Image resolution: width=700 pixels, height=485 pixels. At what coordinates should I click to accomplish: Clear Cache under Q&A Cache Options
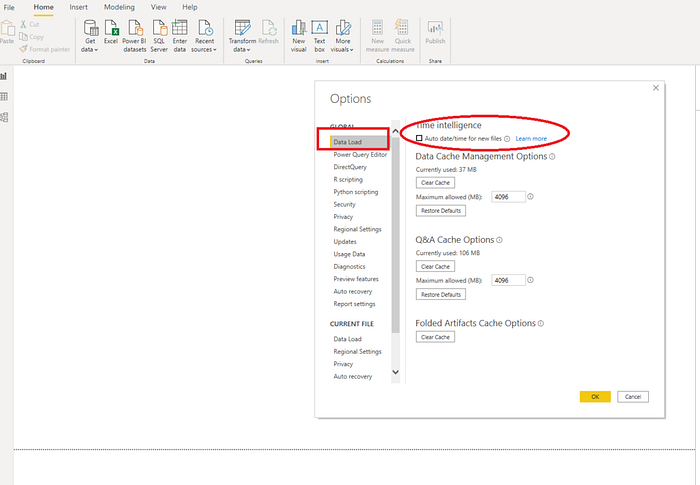point(435,267)
